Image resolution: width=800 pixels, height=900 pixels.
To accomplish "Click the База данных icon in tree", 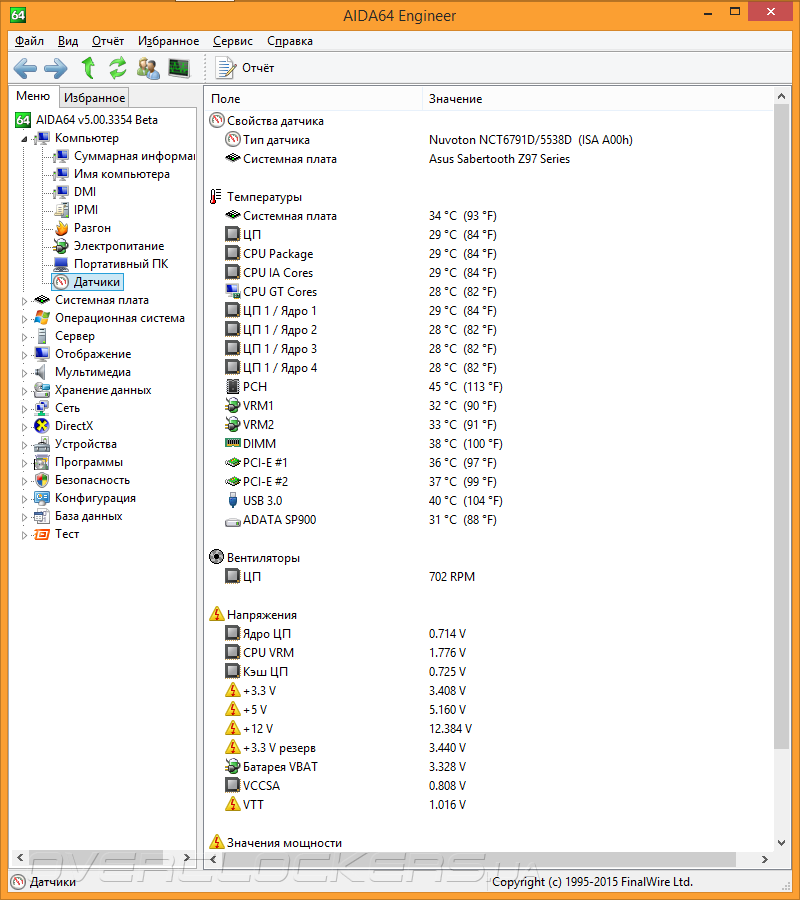I will coord(42,516).
